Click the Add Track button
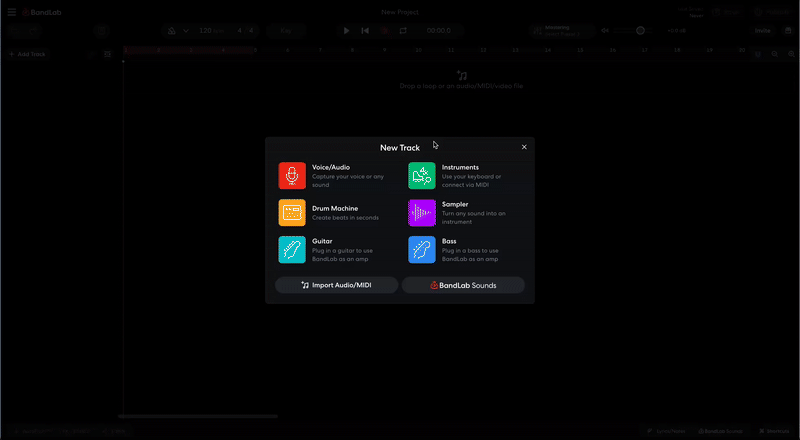This screenshot has height=440, width=800. [x=27, y=54]
